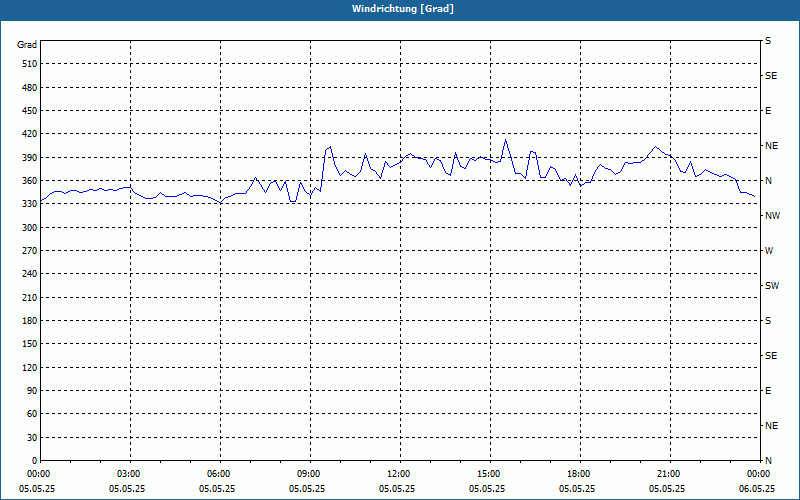Click the 60 y-axis label
This screenshot has height=500, width=800.
[x=32, y=413]
